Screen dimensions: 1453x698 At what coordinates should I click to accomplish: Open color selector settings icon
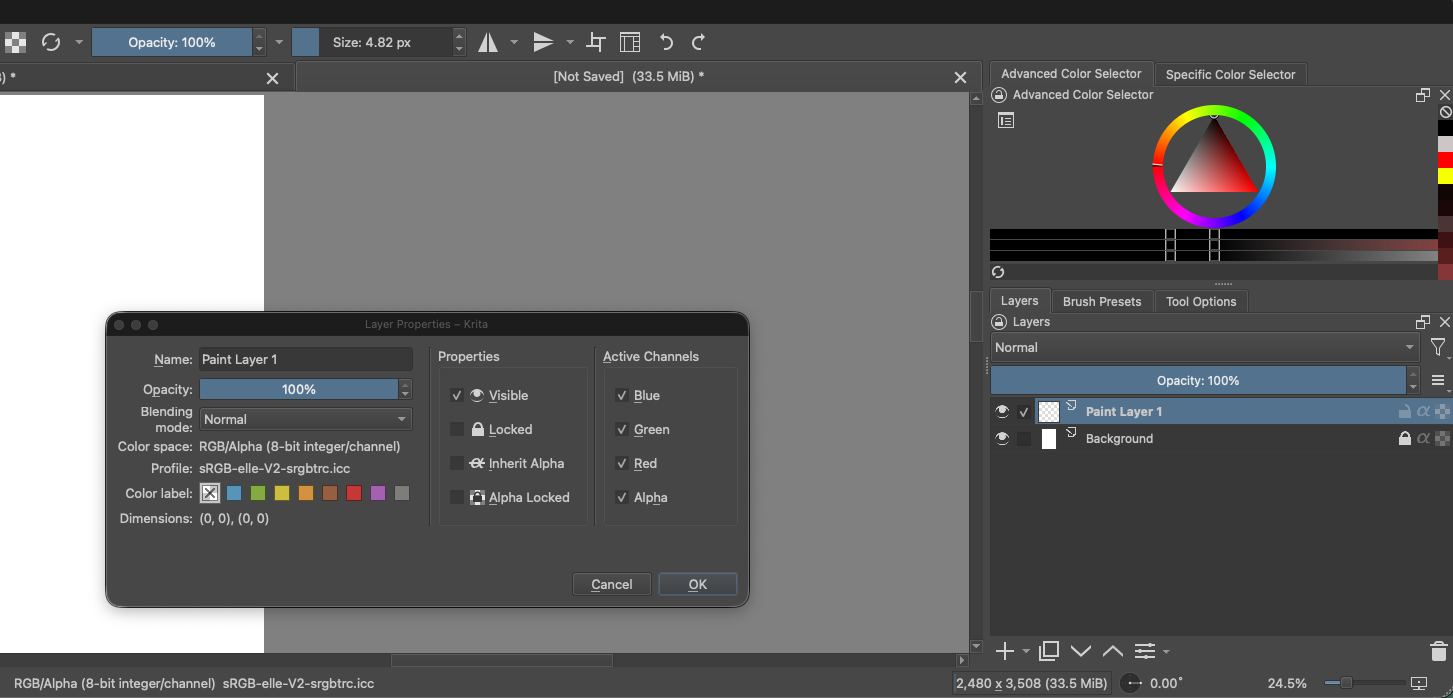(1006, 121)
